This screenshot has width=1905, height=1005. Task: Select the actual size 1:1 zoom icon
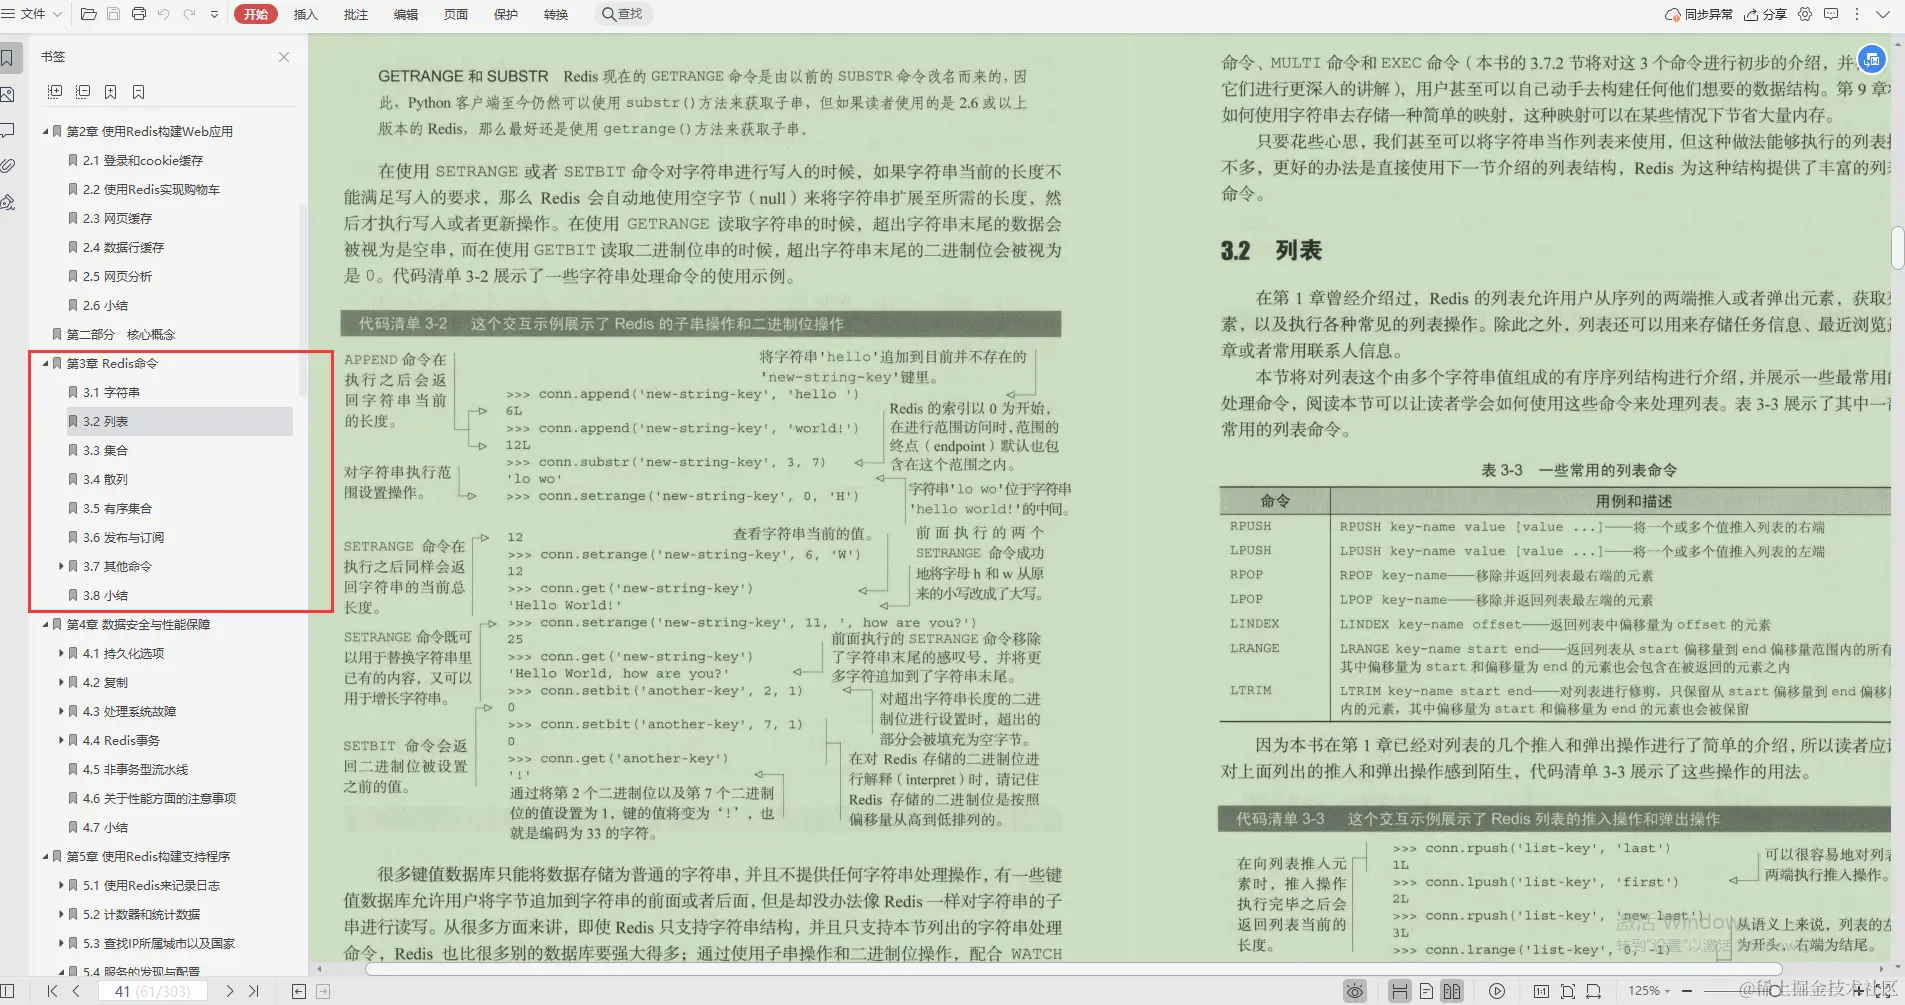(x=1543, y=990)
